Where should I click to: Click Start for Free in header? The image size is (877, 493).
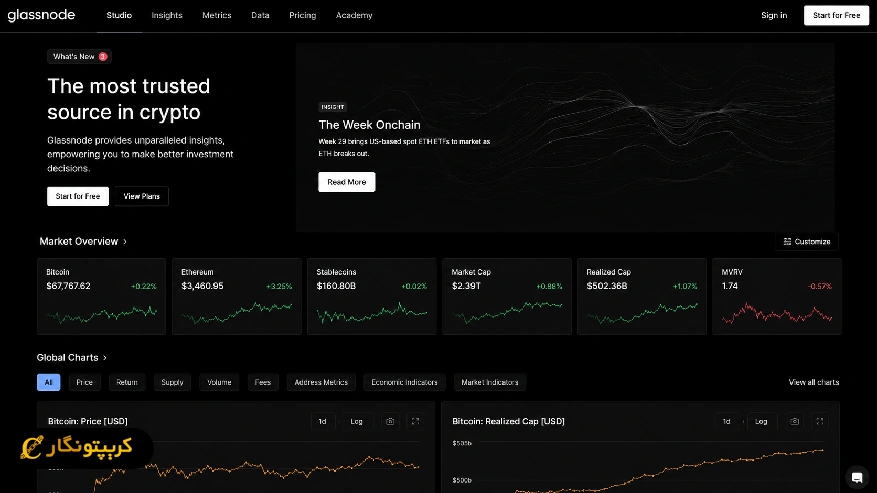[x=836, y=15]
